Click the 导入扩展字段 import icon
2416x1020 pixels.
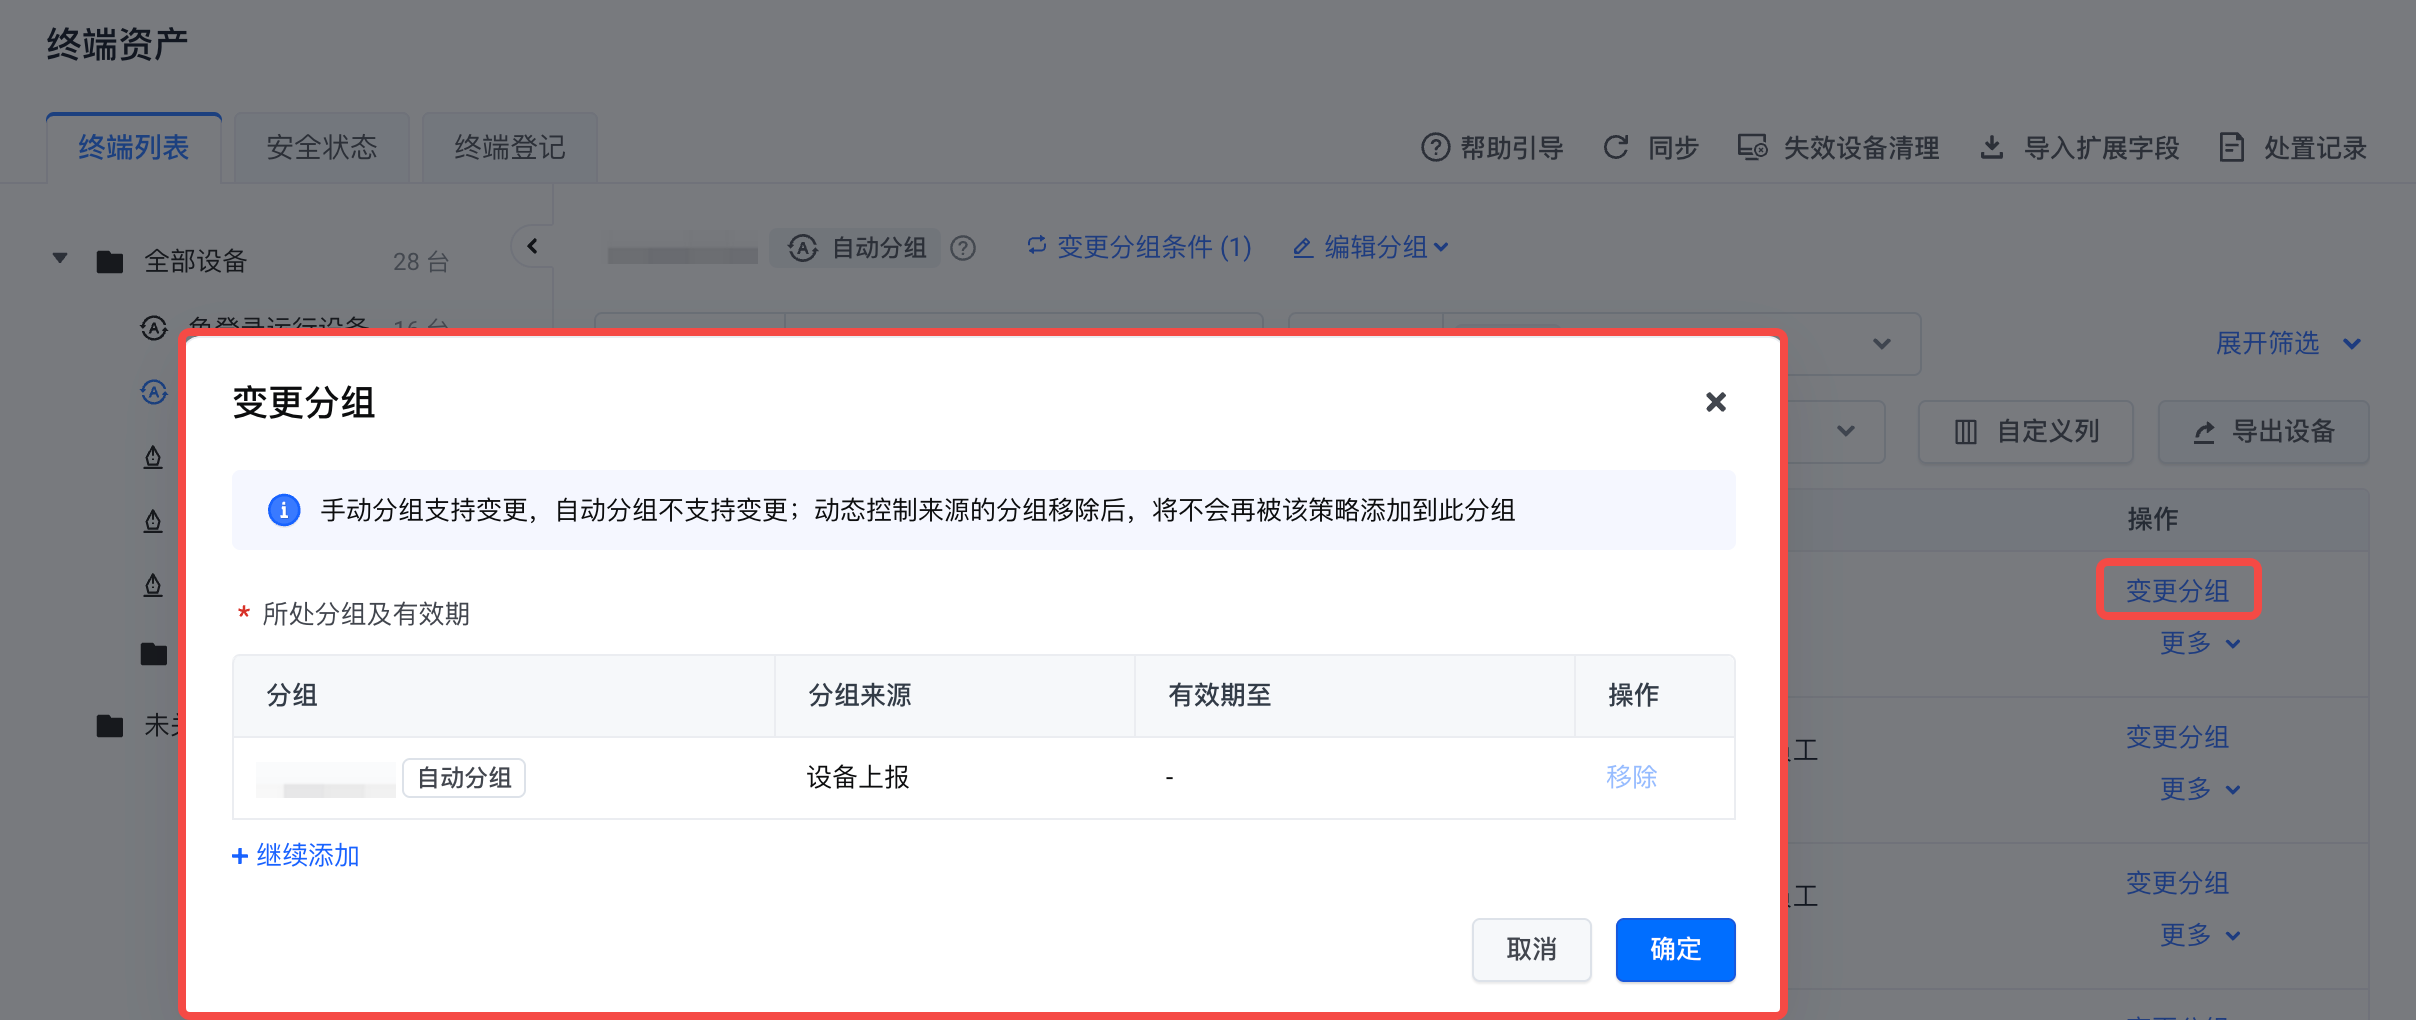point(1992,148)
